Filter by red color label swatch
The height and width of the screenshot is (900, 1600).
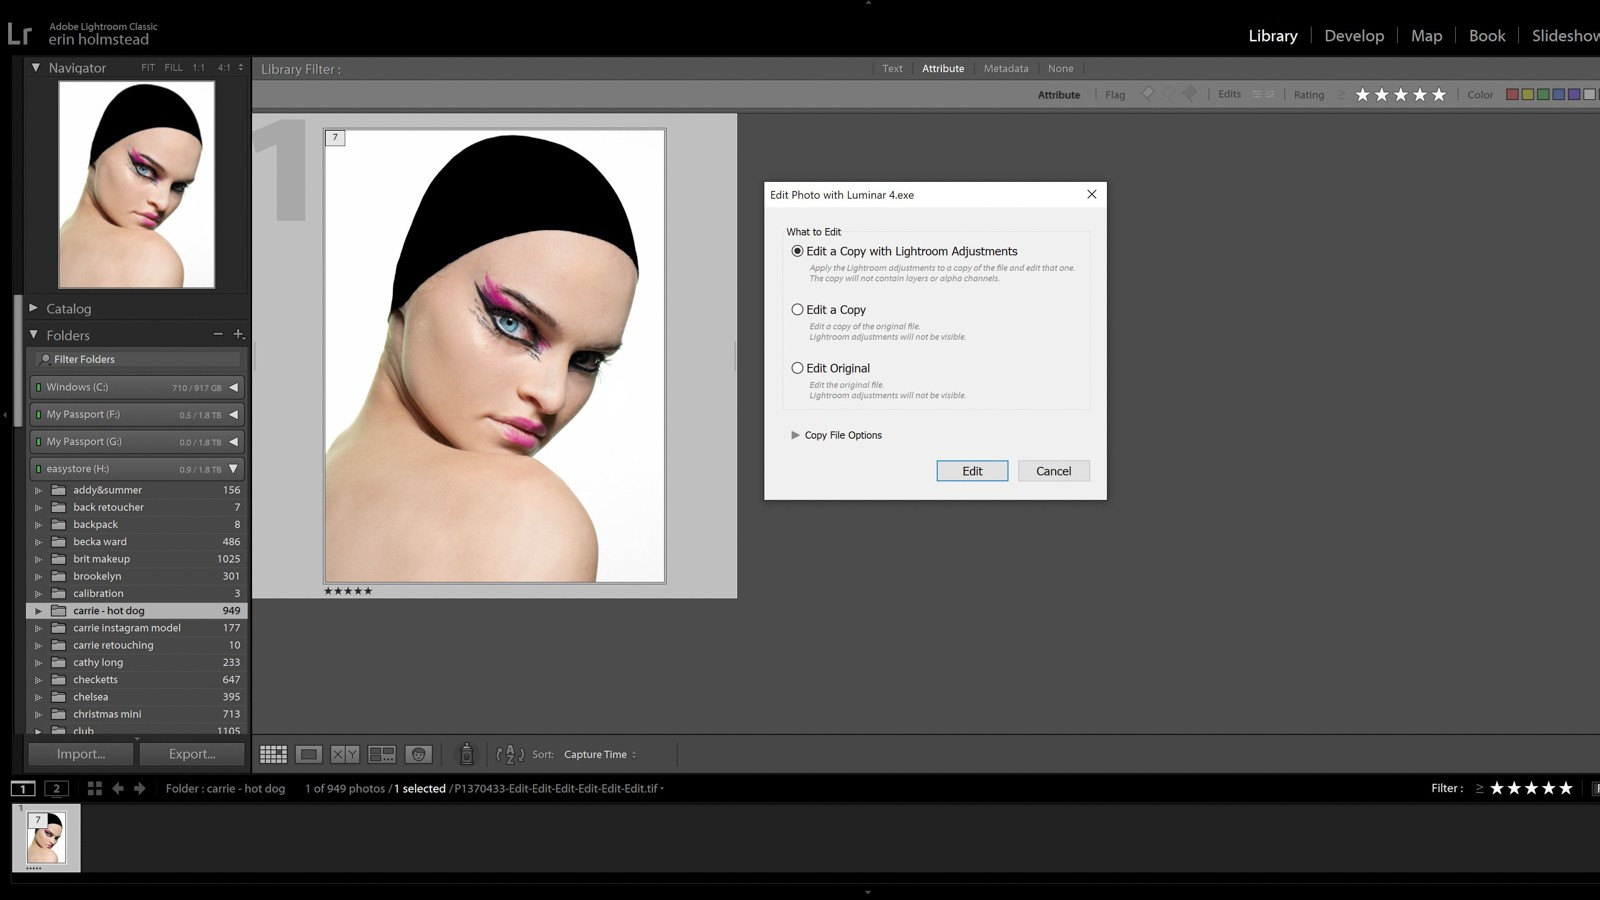point(1512,95)
